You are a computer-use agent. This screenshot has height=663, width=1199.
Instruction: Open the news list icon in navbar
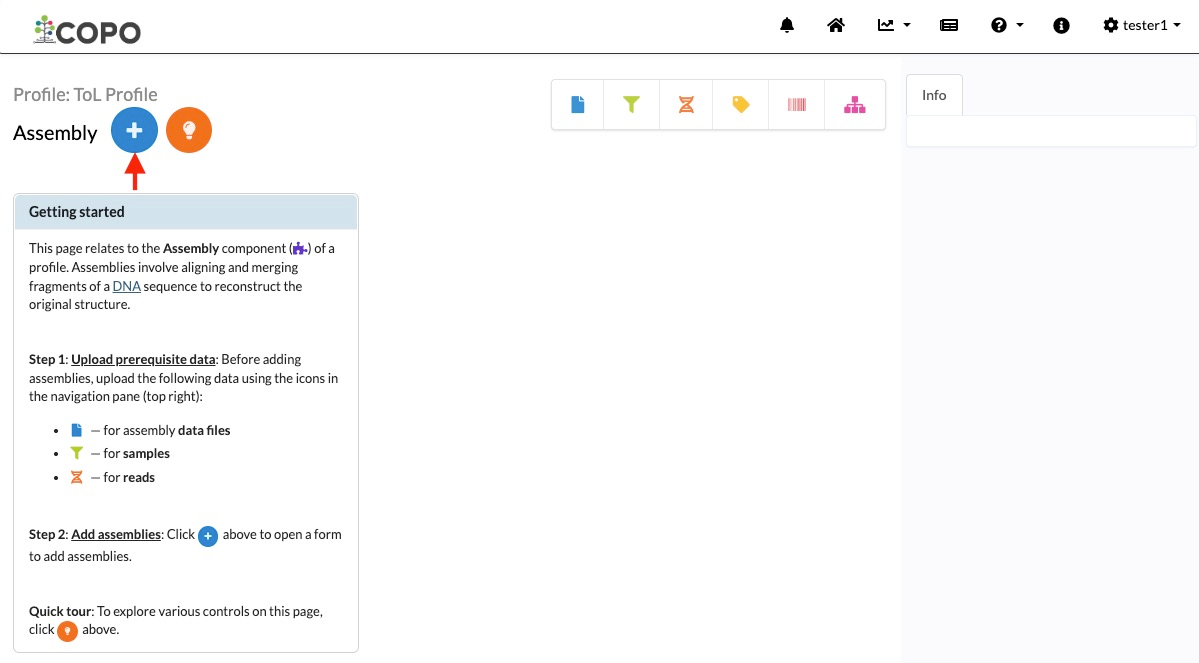click(949, 25)
